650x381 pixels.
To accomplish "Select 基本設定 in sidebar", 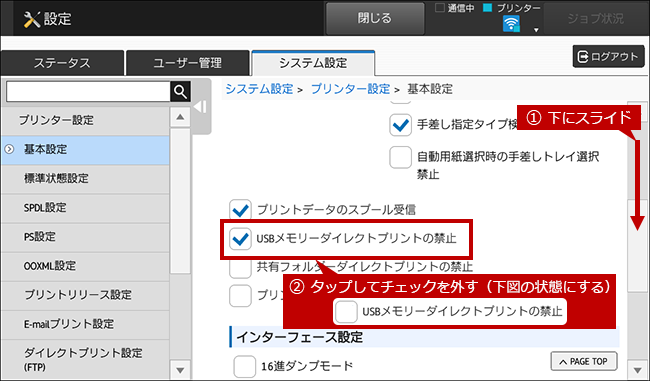I will tap(85, 149).
